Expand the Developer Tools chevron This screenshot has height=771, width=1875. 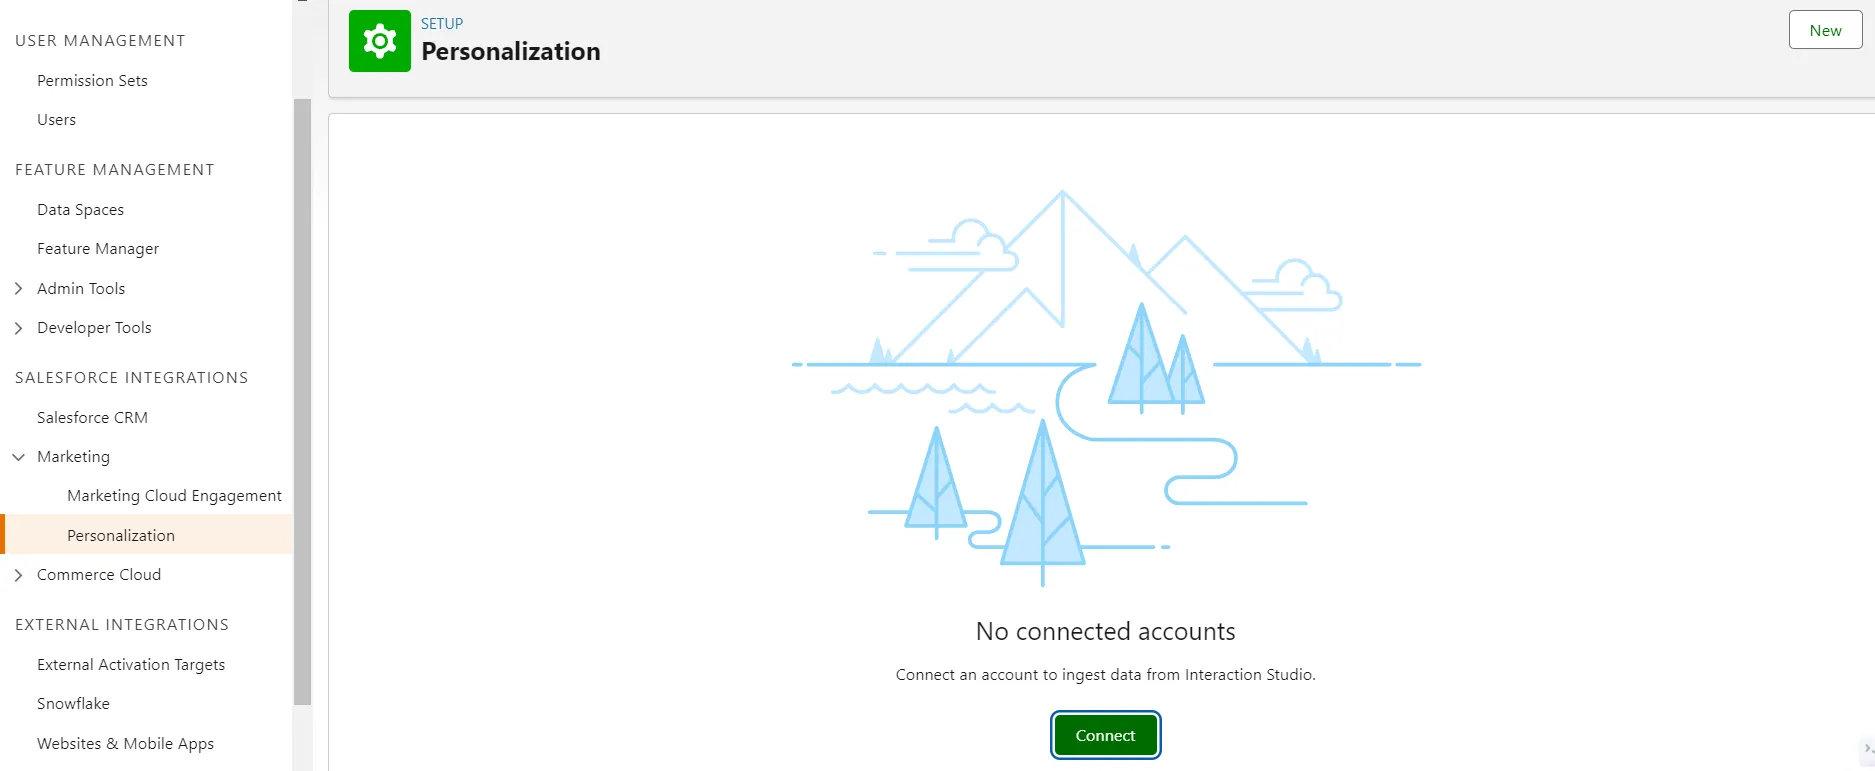pyautogui.click(x=18, y=328)
